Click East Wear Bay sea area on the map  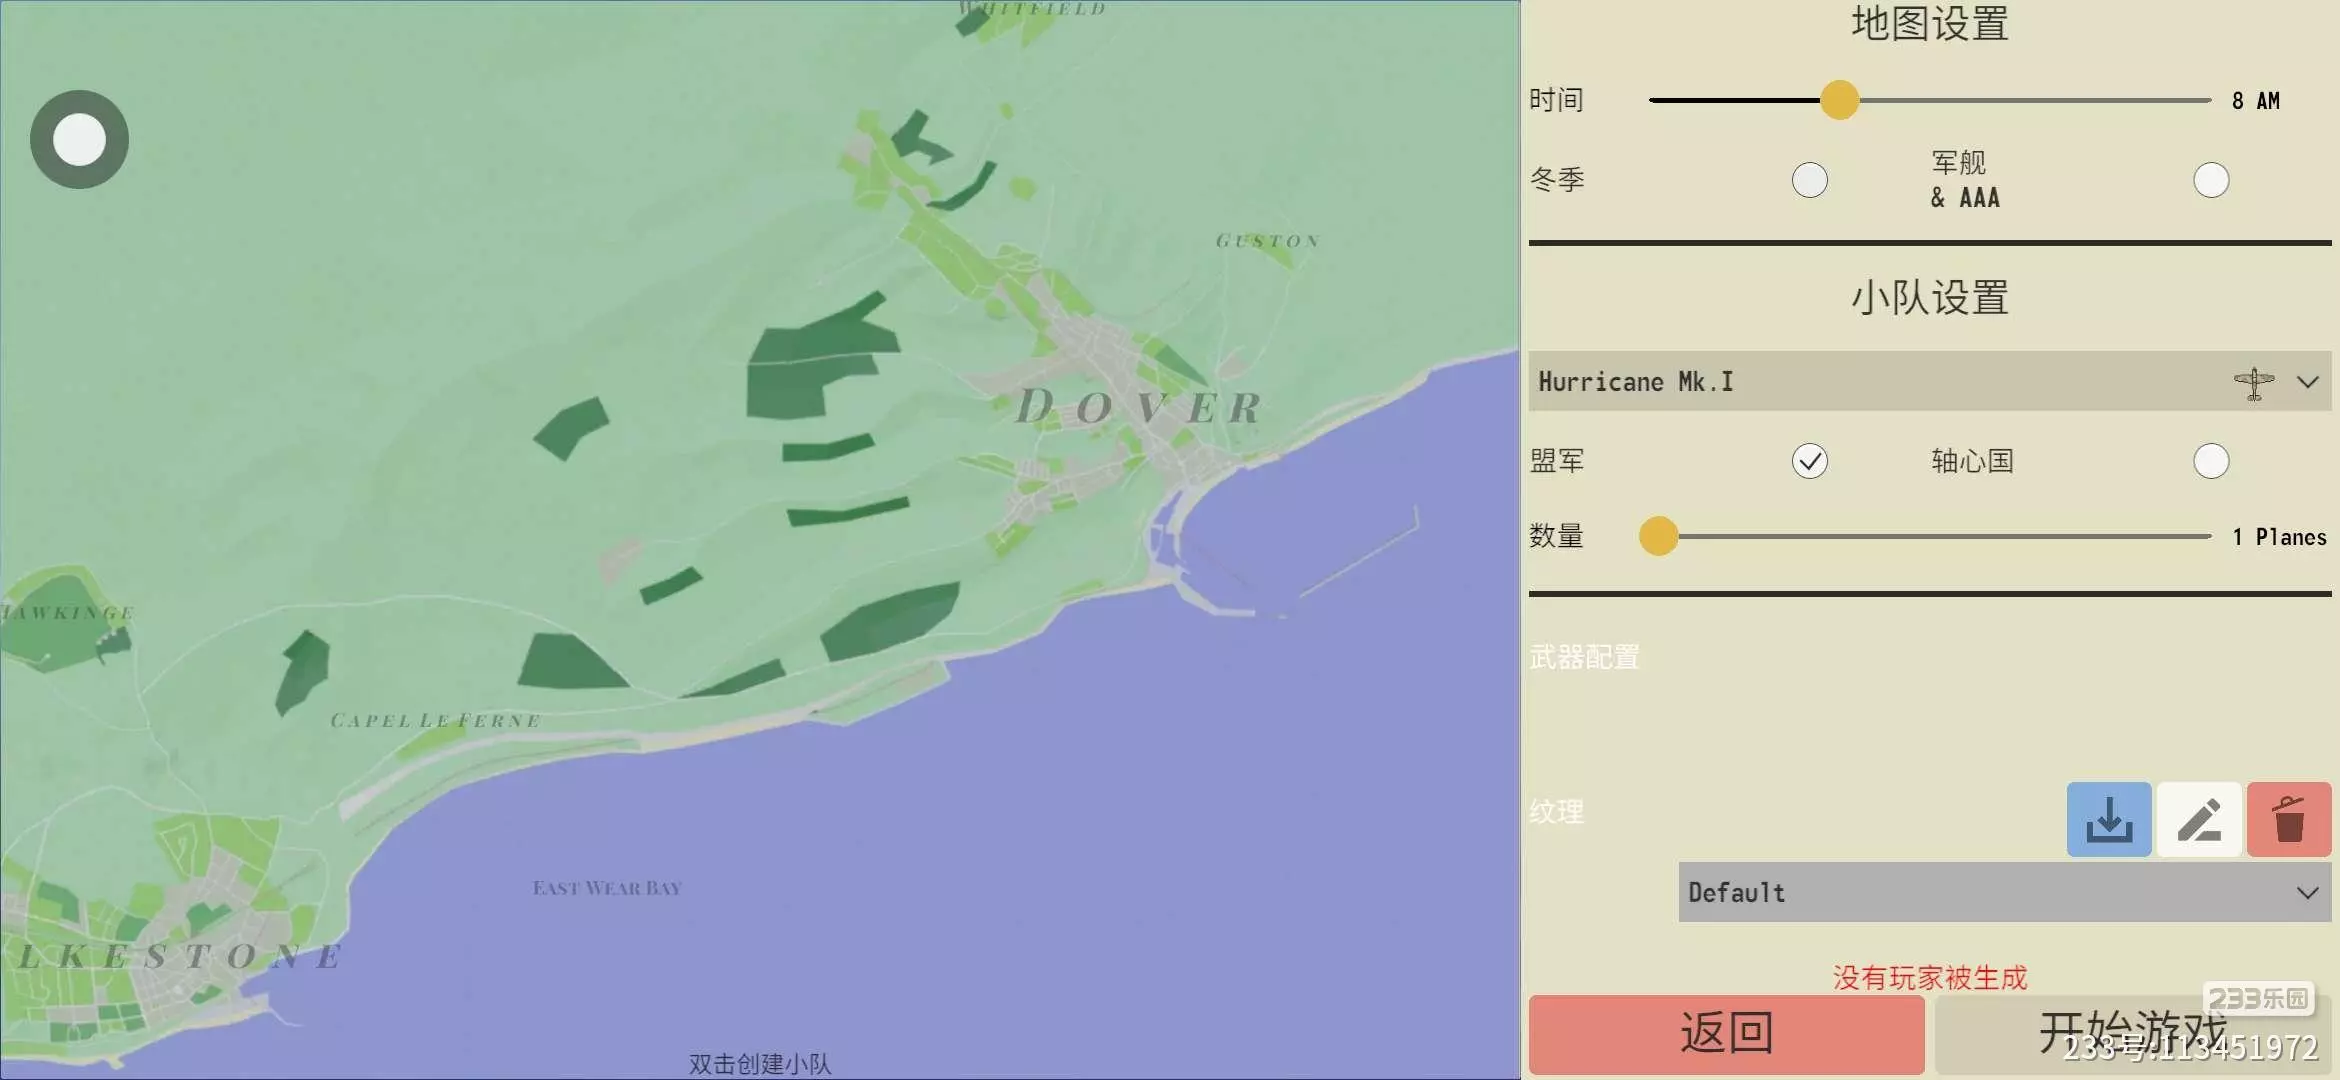607,888
